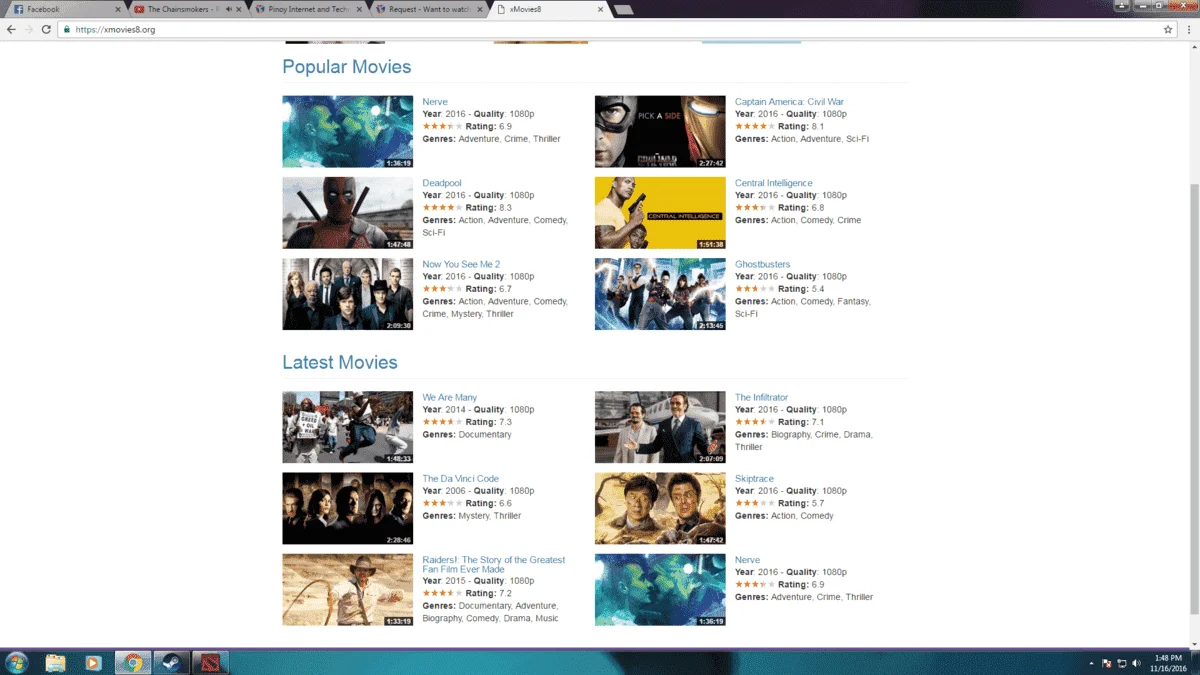Click the tray network icon
Screen dimensions: 1200x675
pos(1123,663)
